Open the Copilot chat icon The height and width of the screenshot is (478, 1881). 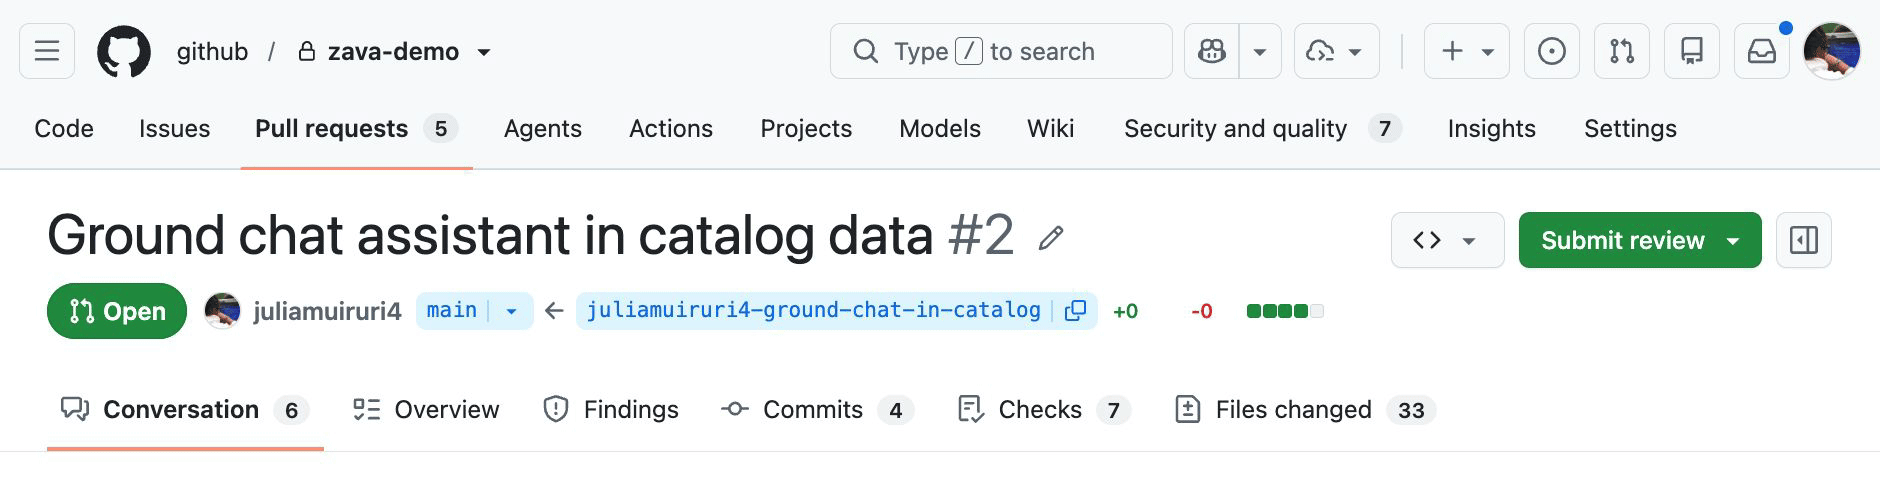(x=1212, y=51)
